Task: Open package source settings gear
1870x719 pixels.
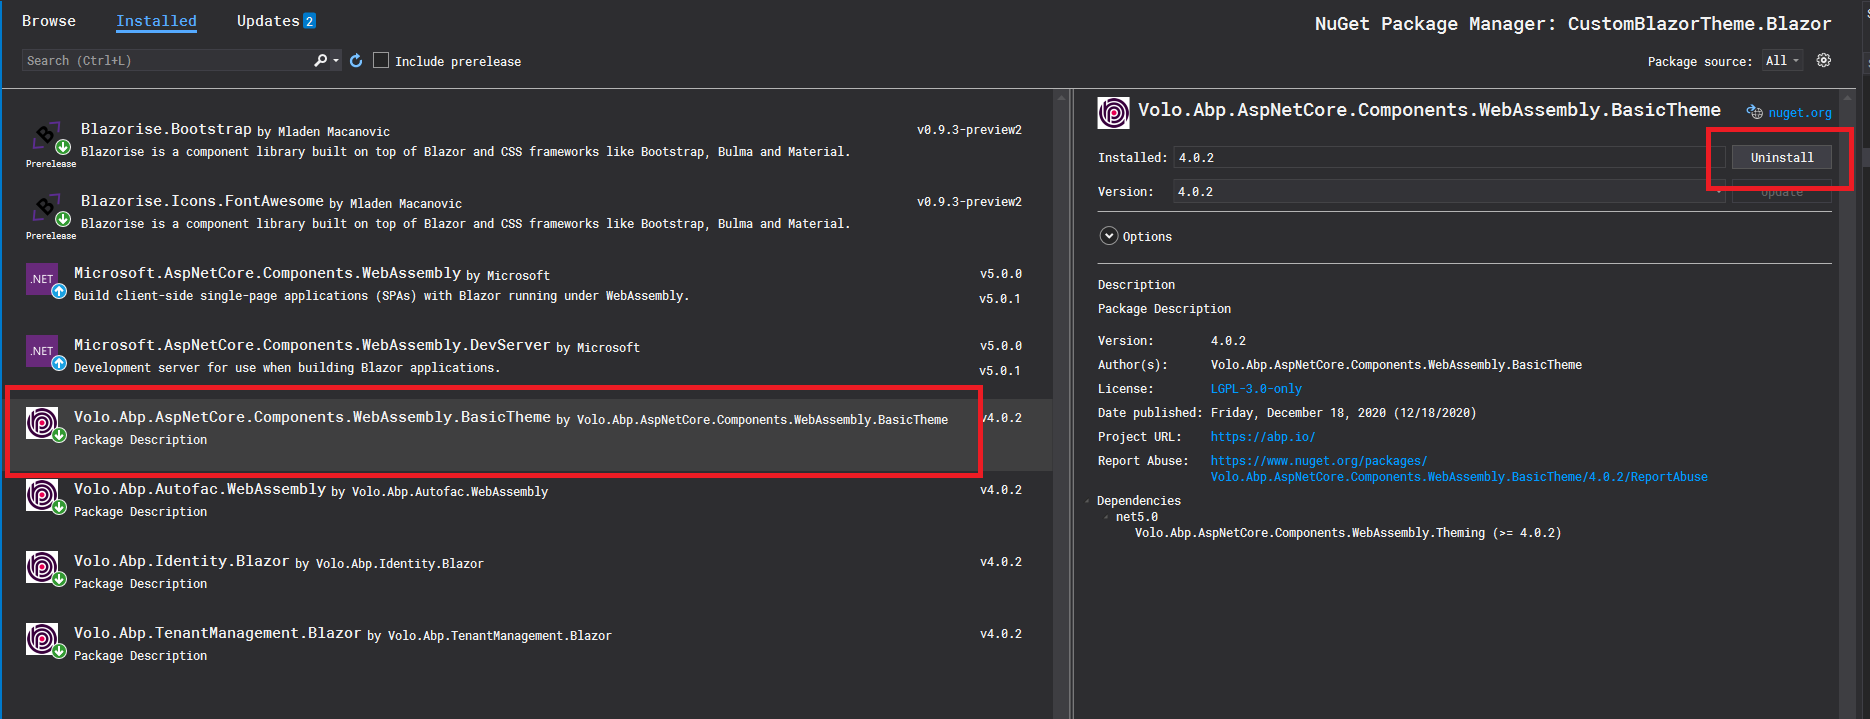Action: click(x=1824, y=60)
